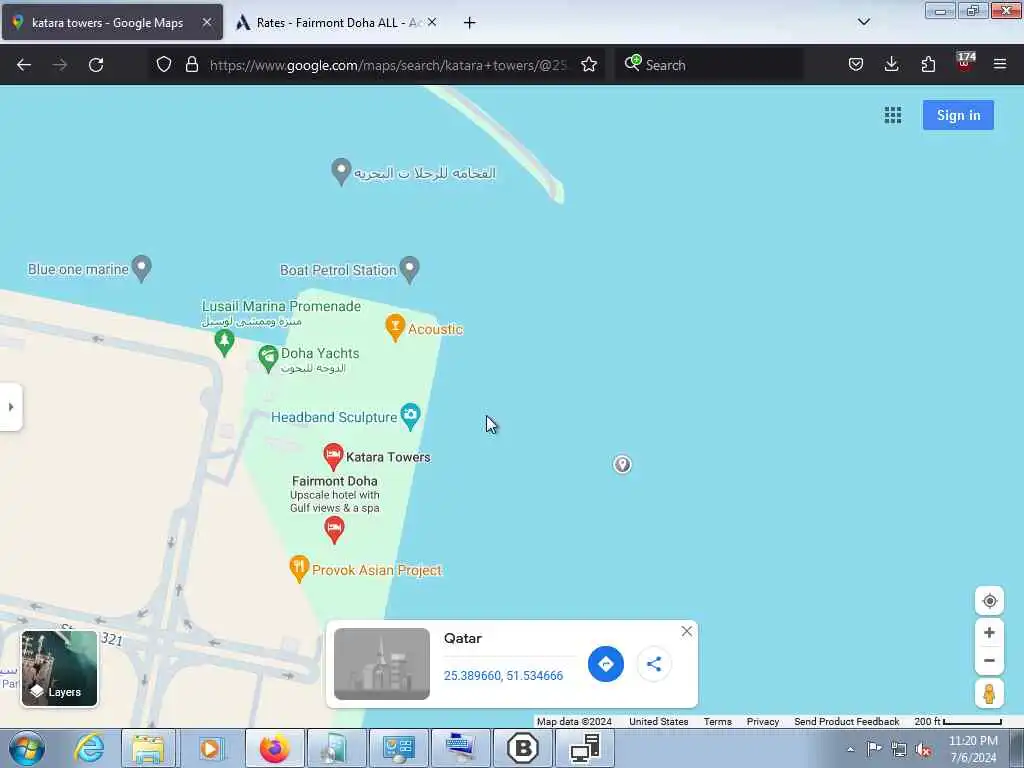Image resolution: width=1024 pixels, height=768 pixels.
Task: Open the list all tabs dropdown
Action: tap(863, 22)
